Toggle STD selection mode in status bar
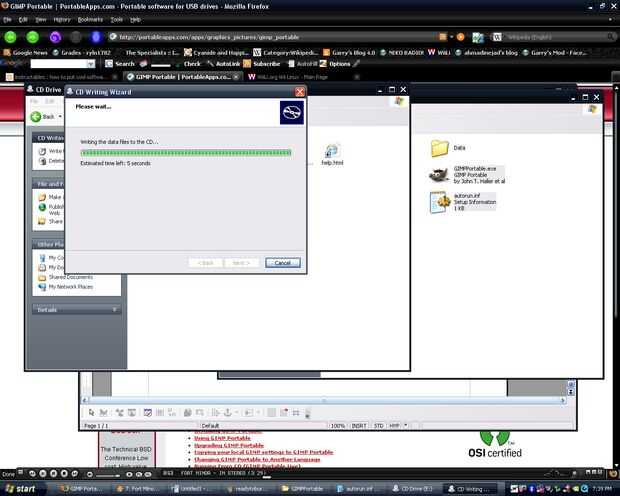The width and height of the screenshot is (620, 496). tap(378, 426)
